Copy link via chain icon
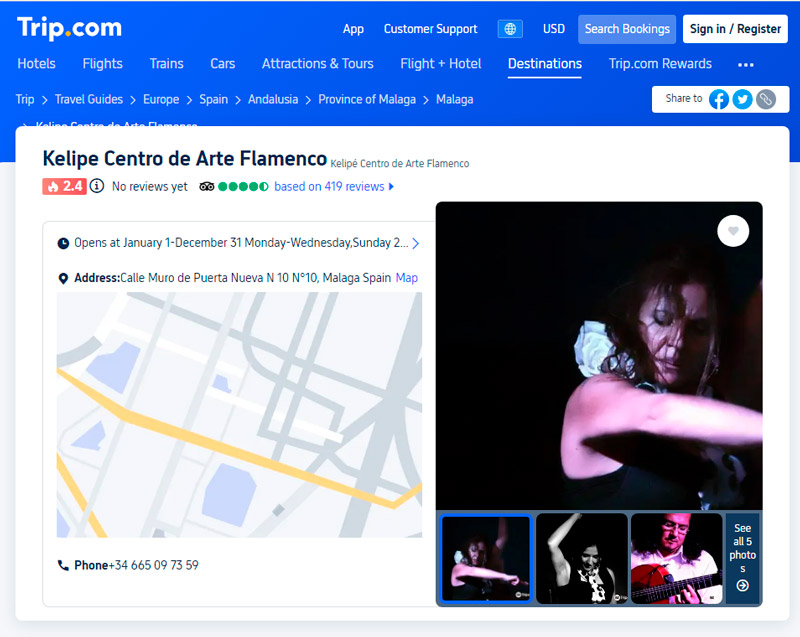 click(x=765, y=99)
